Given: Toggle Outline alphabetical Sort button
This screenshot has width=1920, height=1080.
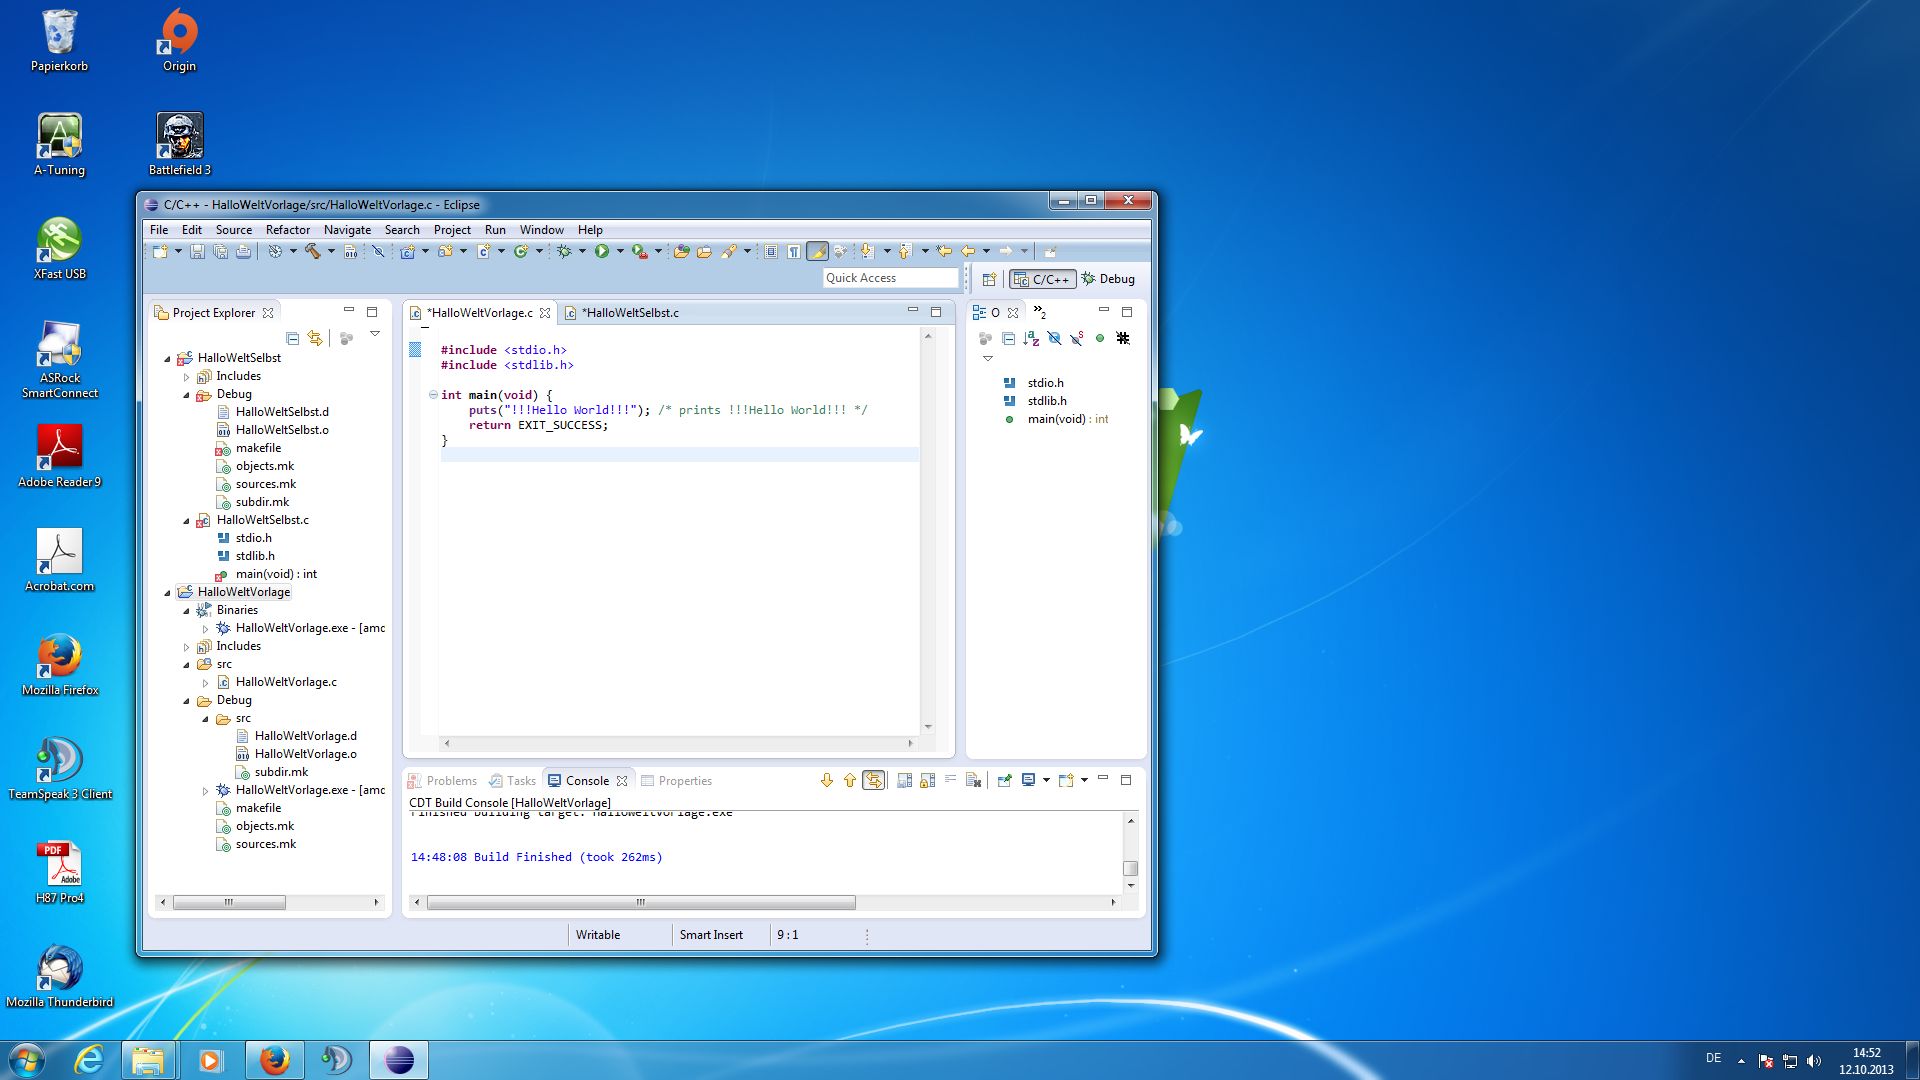Looking at the screenshot, I should pos(1031,339).
